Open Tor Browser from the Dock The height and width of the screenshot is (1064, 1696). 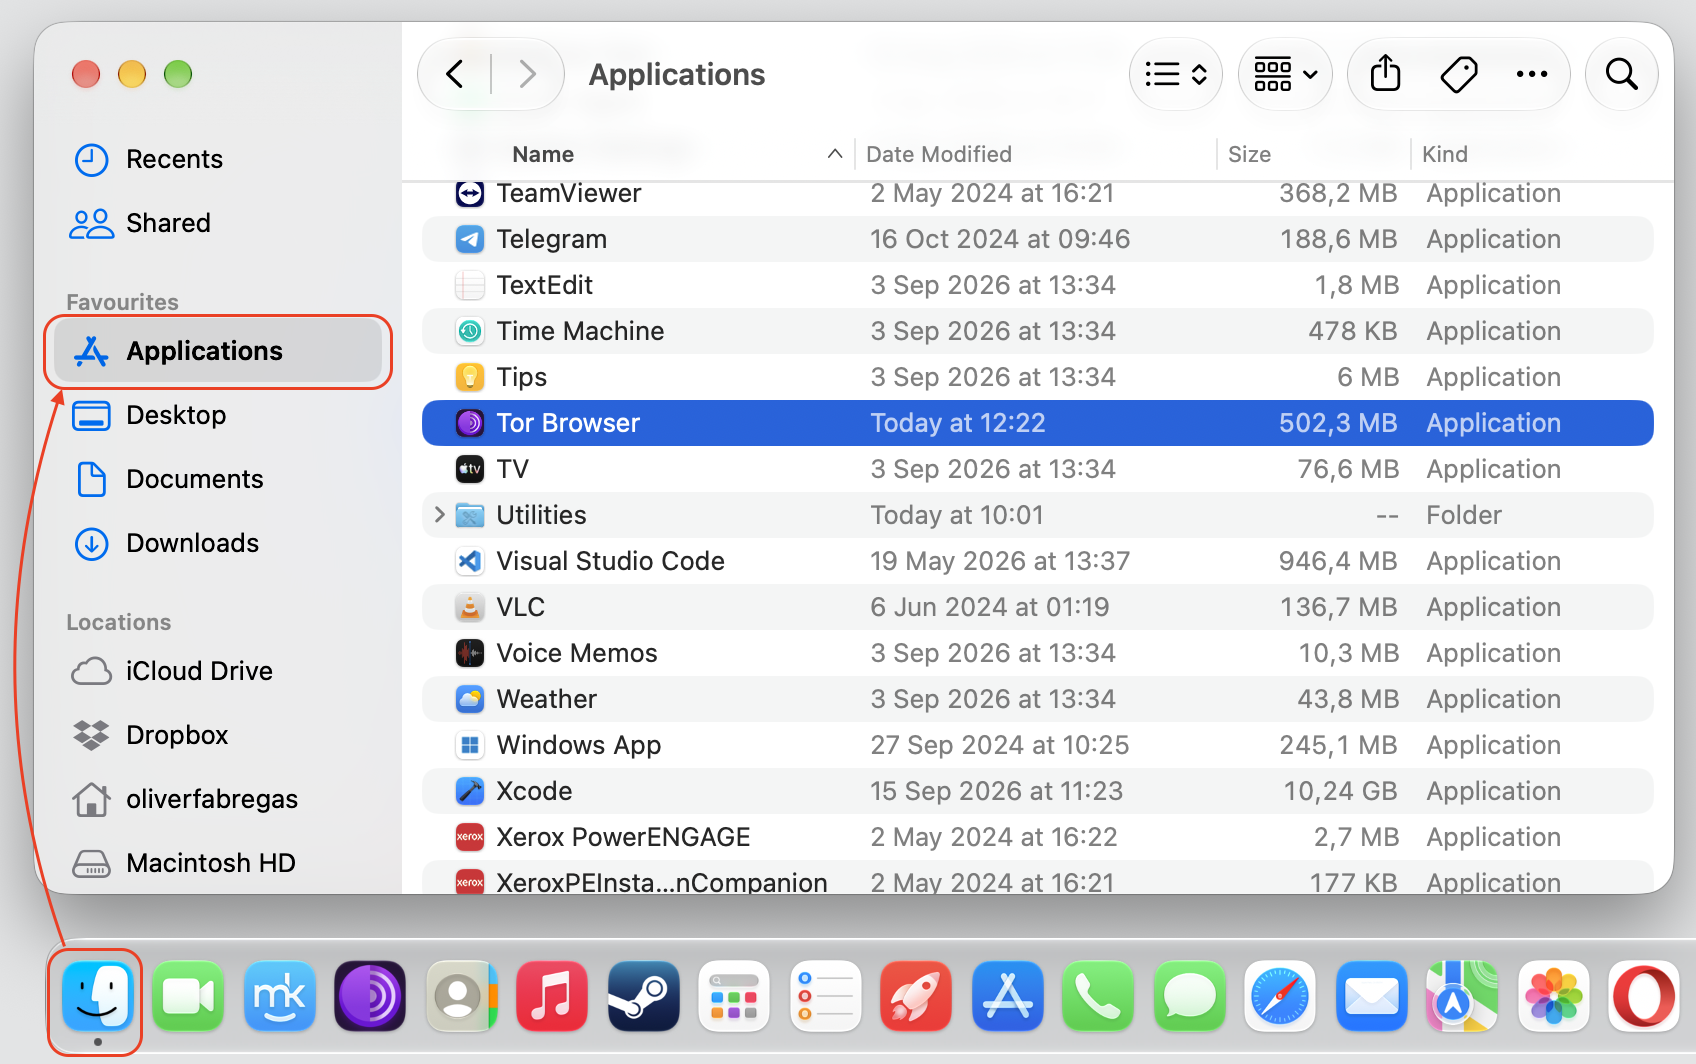coord(370,996)
